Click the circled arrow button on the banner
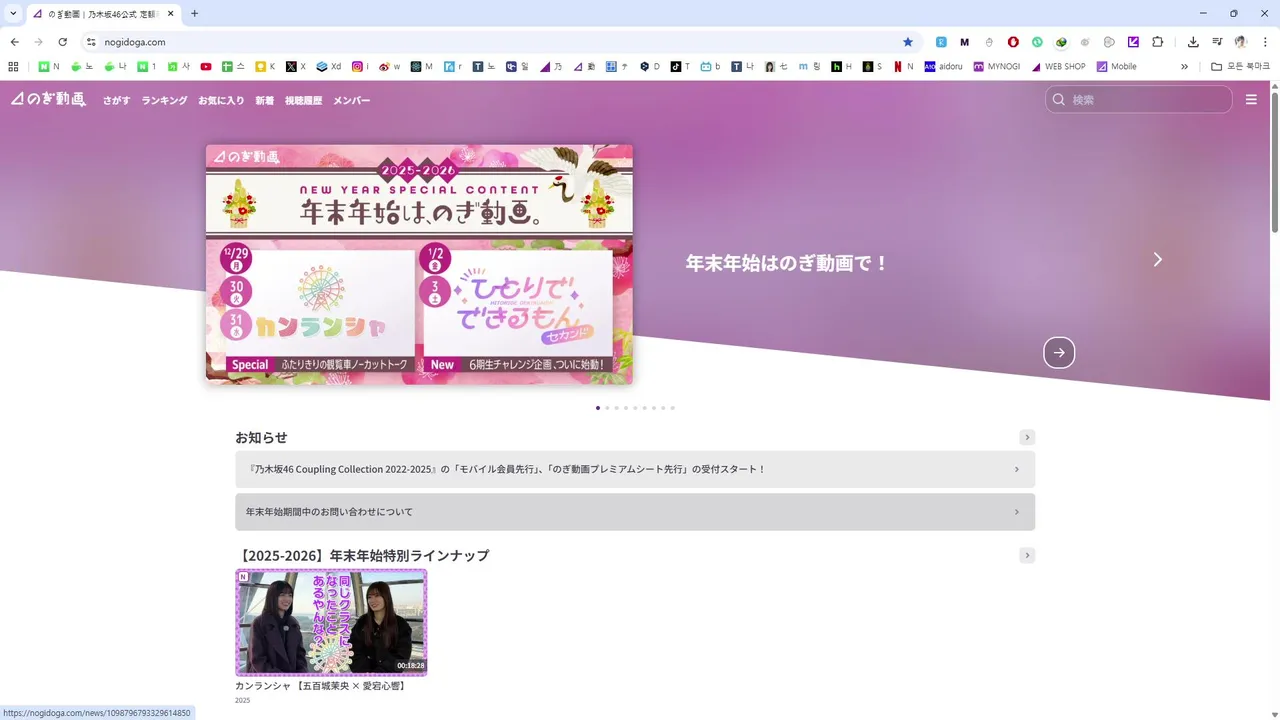The width and height of the screenshot is (1280, 720). coord(1059,352)
